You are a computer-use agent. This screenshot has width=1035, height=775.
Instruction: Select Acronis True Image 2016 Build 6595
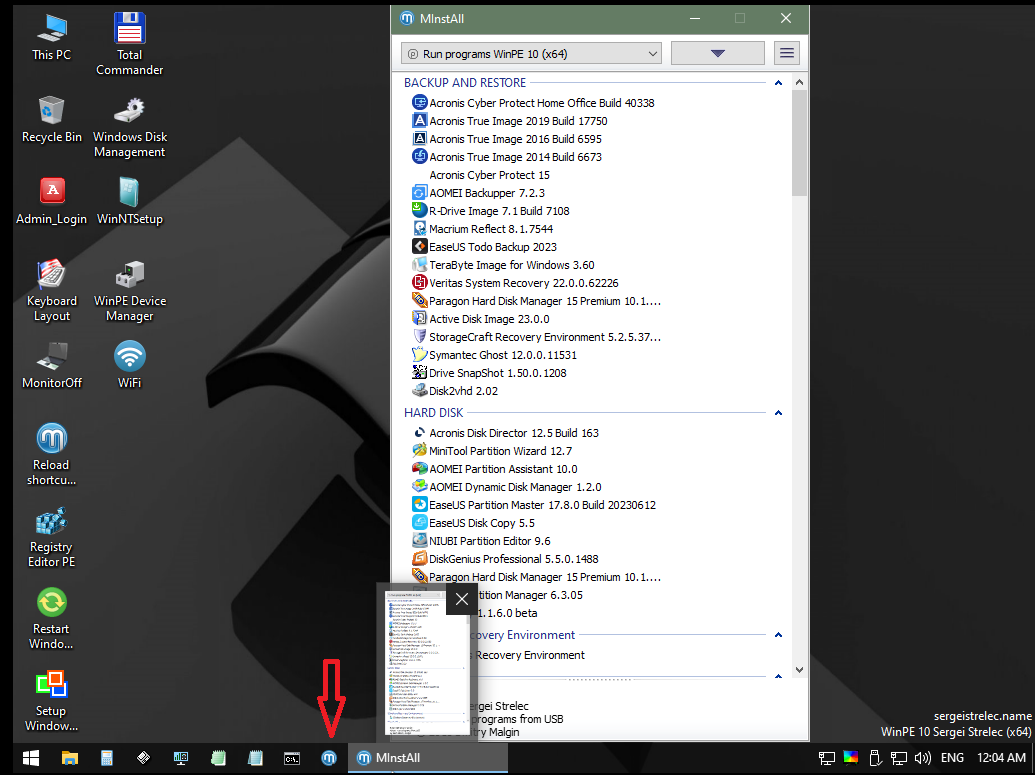click(507, 139)
